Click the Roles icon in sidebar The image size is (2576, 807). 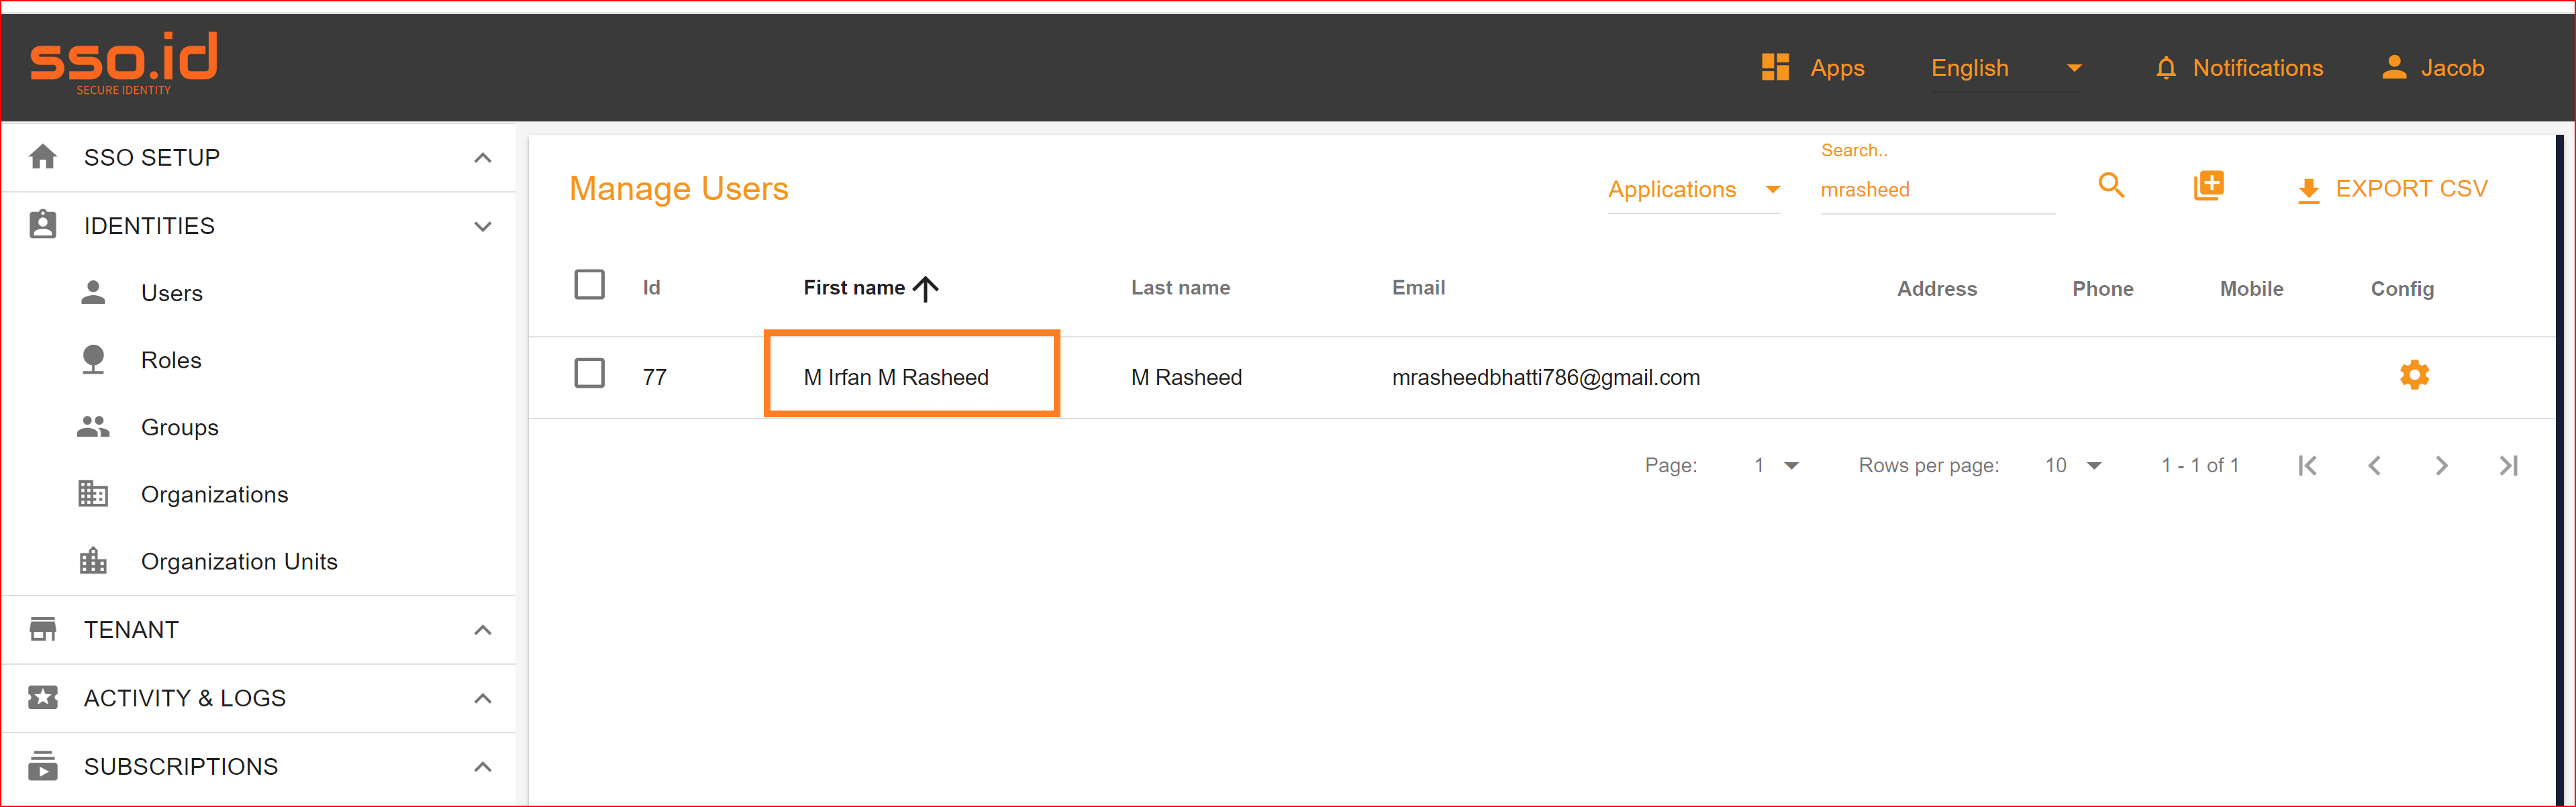tap(93, 359)
